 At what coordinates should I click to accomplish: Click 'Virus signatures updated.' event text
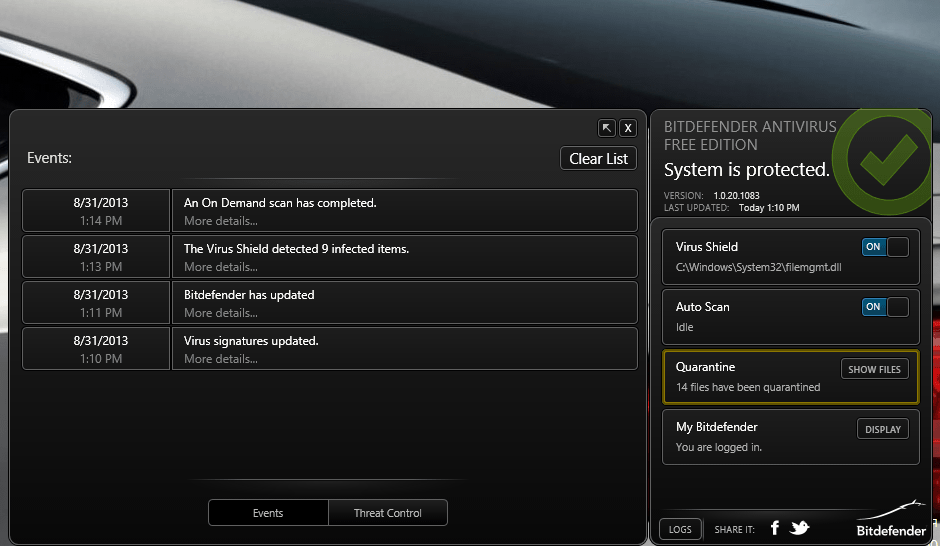pyautogui.click(x=251, y=341)
